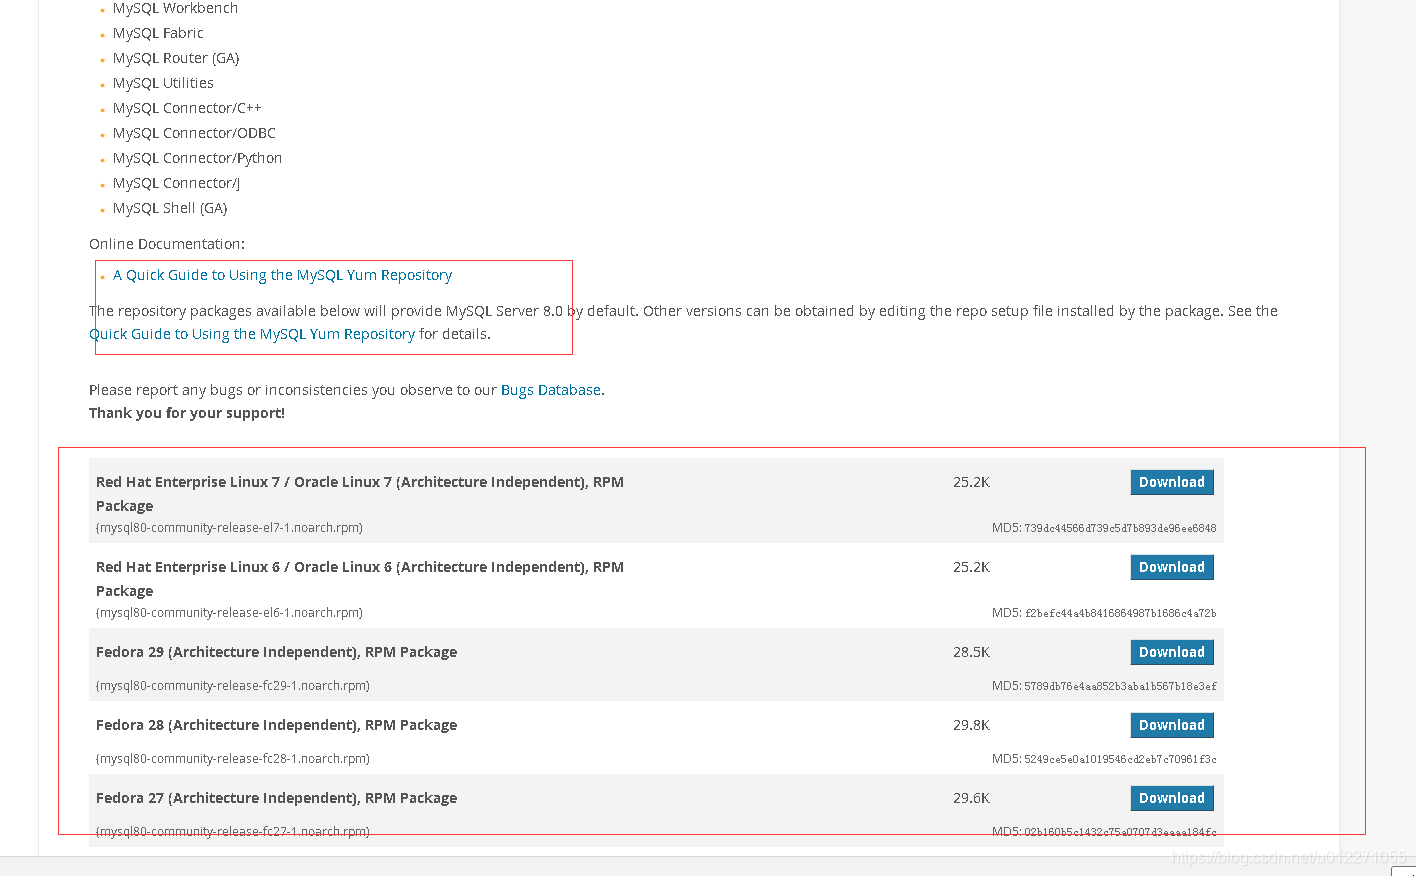
Task: Select the MySQL Workbench list item
Action: 175,8
